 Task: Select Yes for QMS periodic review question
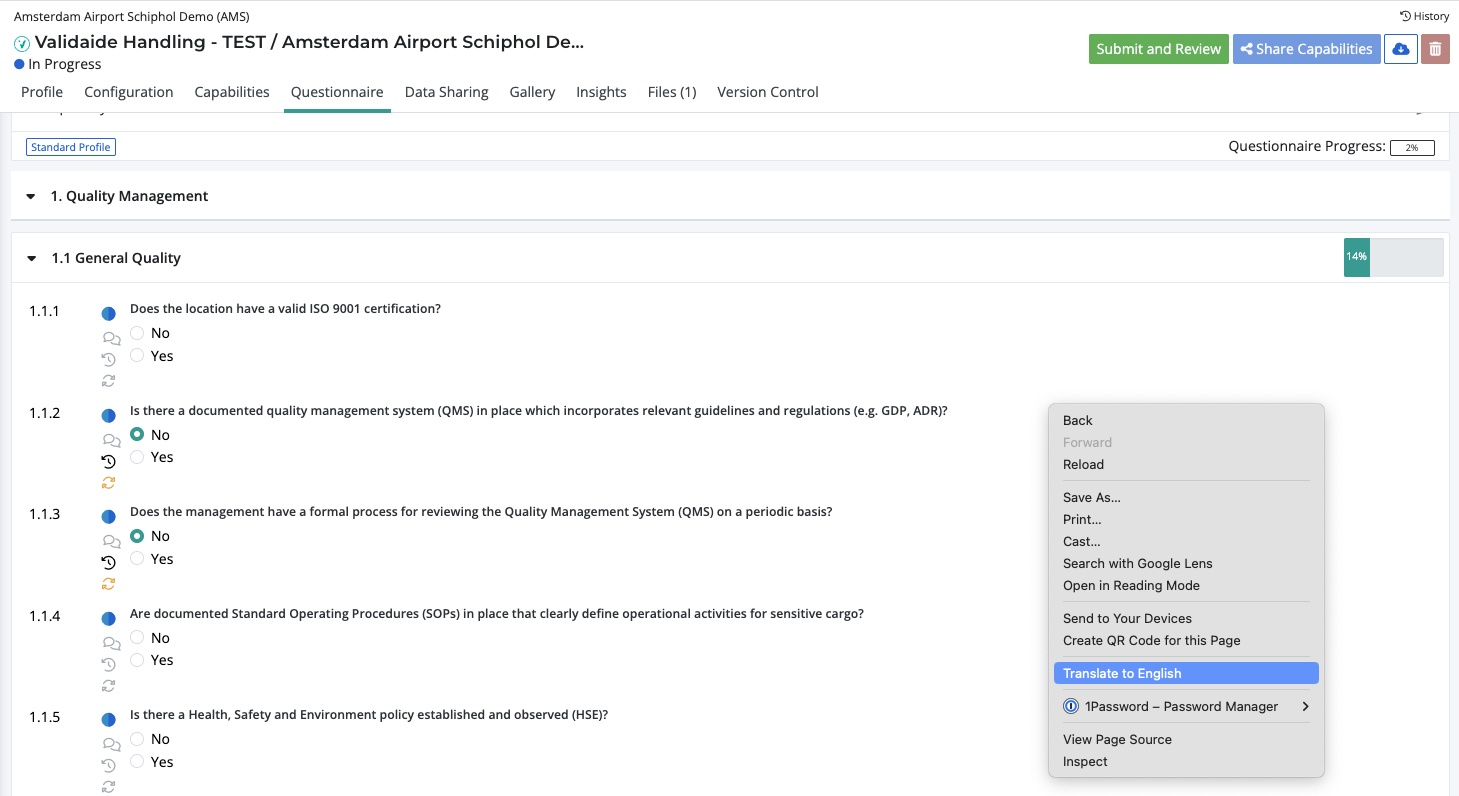click(137, 559)
